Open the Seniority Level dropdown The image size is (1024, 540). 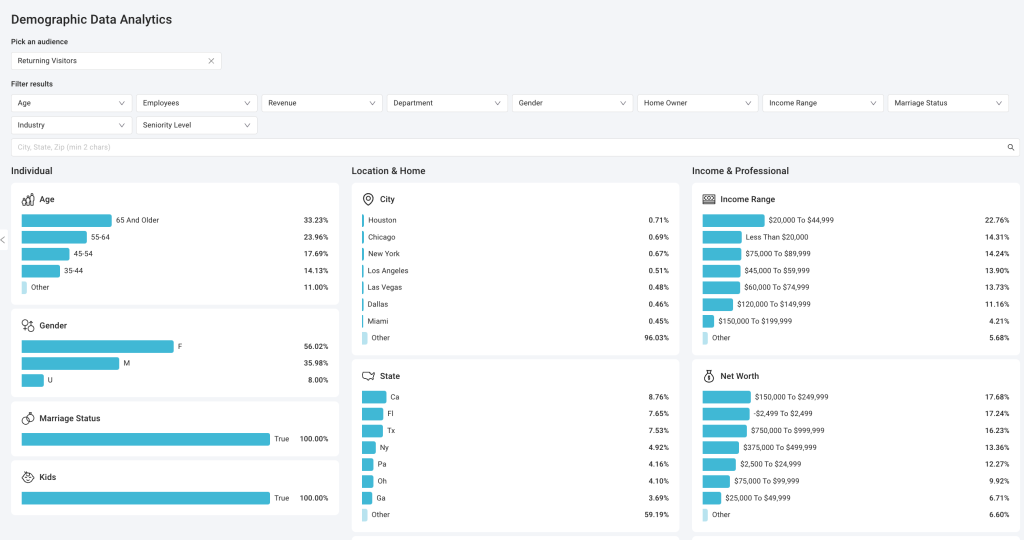pyautogui.click(x=197, y=125)
